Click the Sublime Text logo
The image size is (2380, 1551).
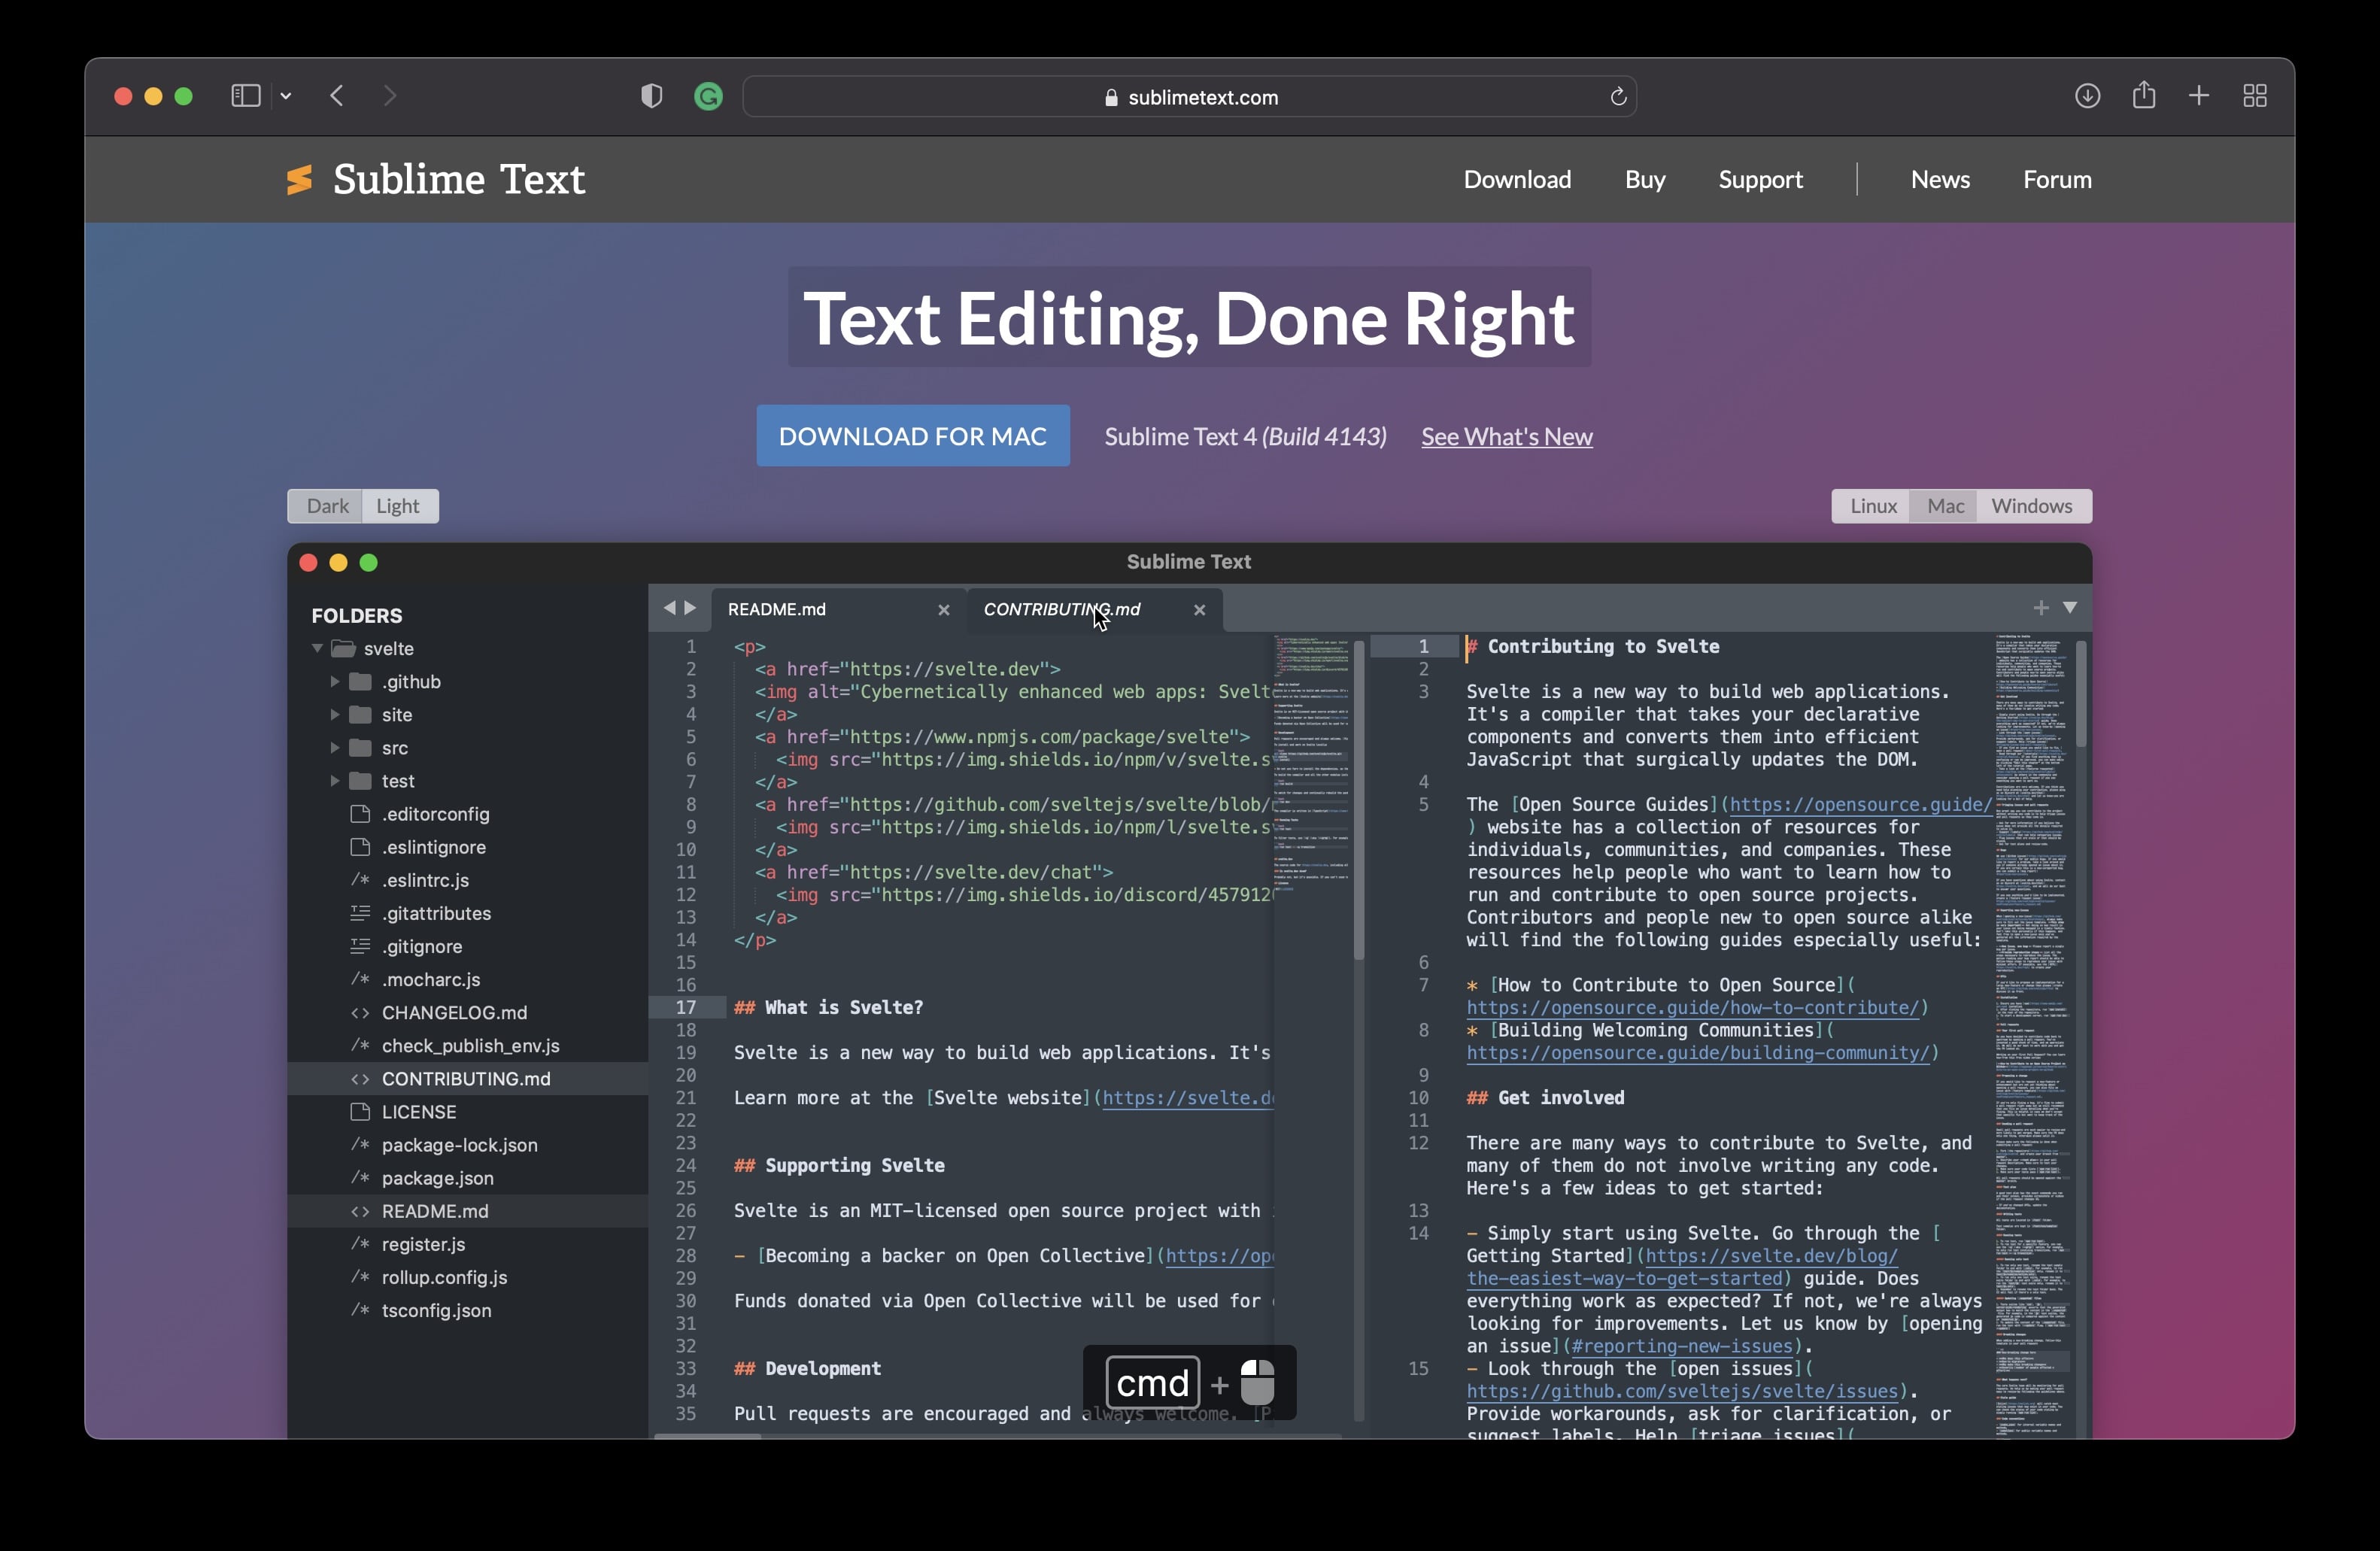coord(435,180)
